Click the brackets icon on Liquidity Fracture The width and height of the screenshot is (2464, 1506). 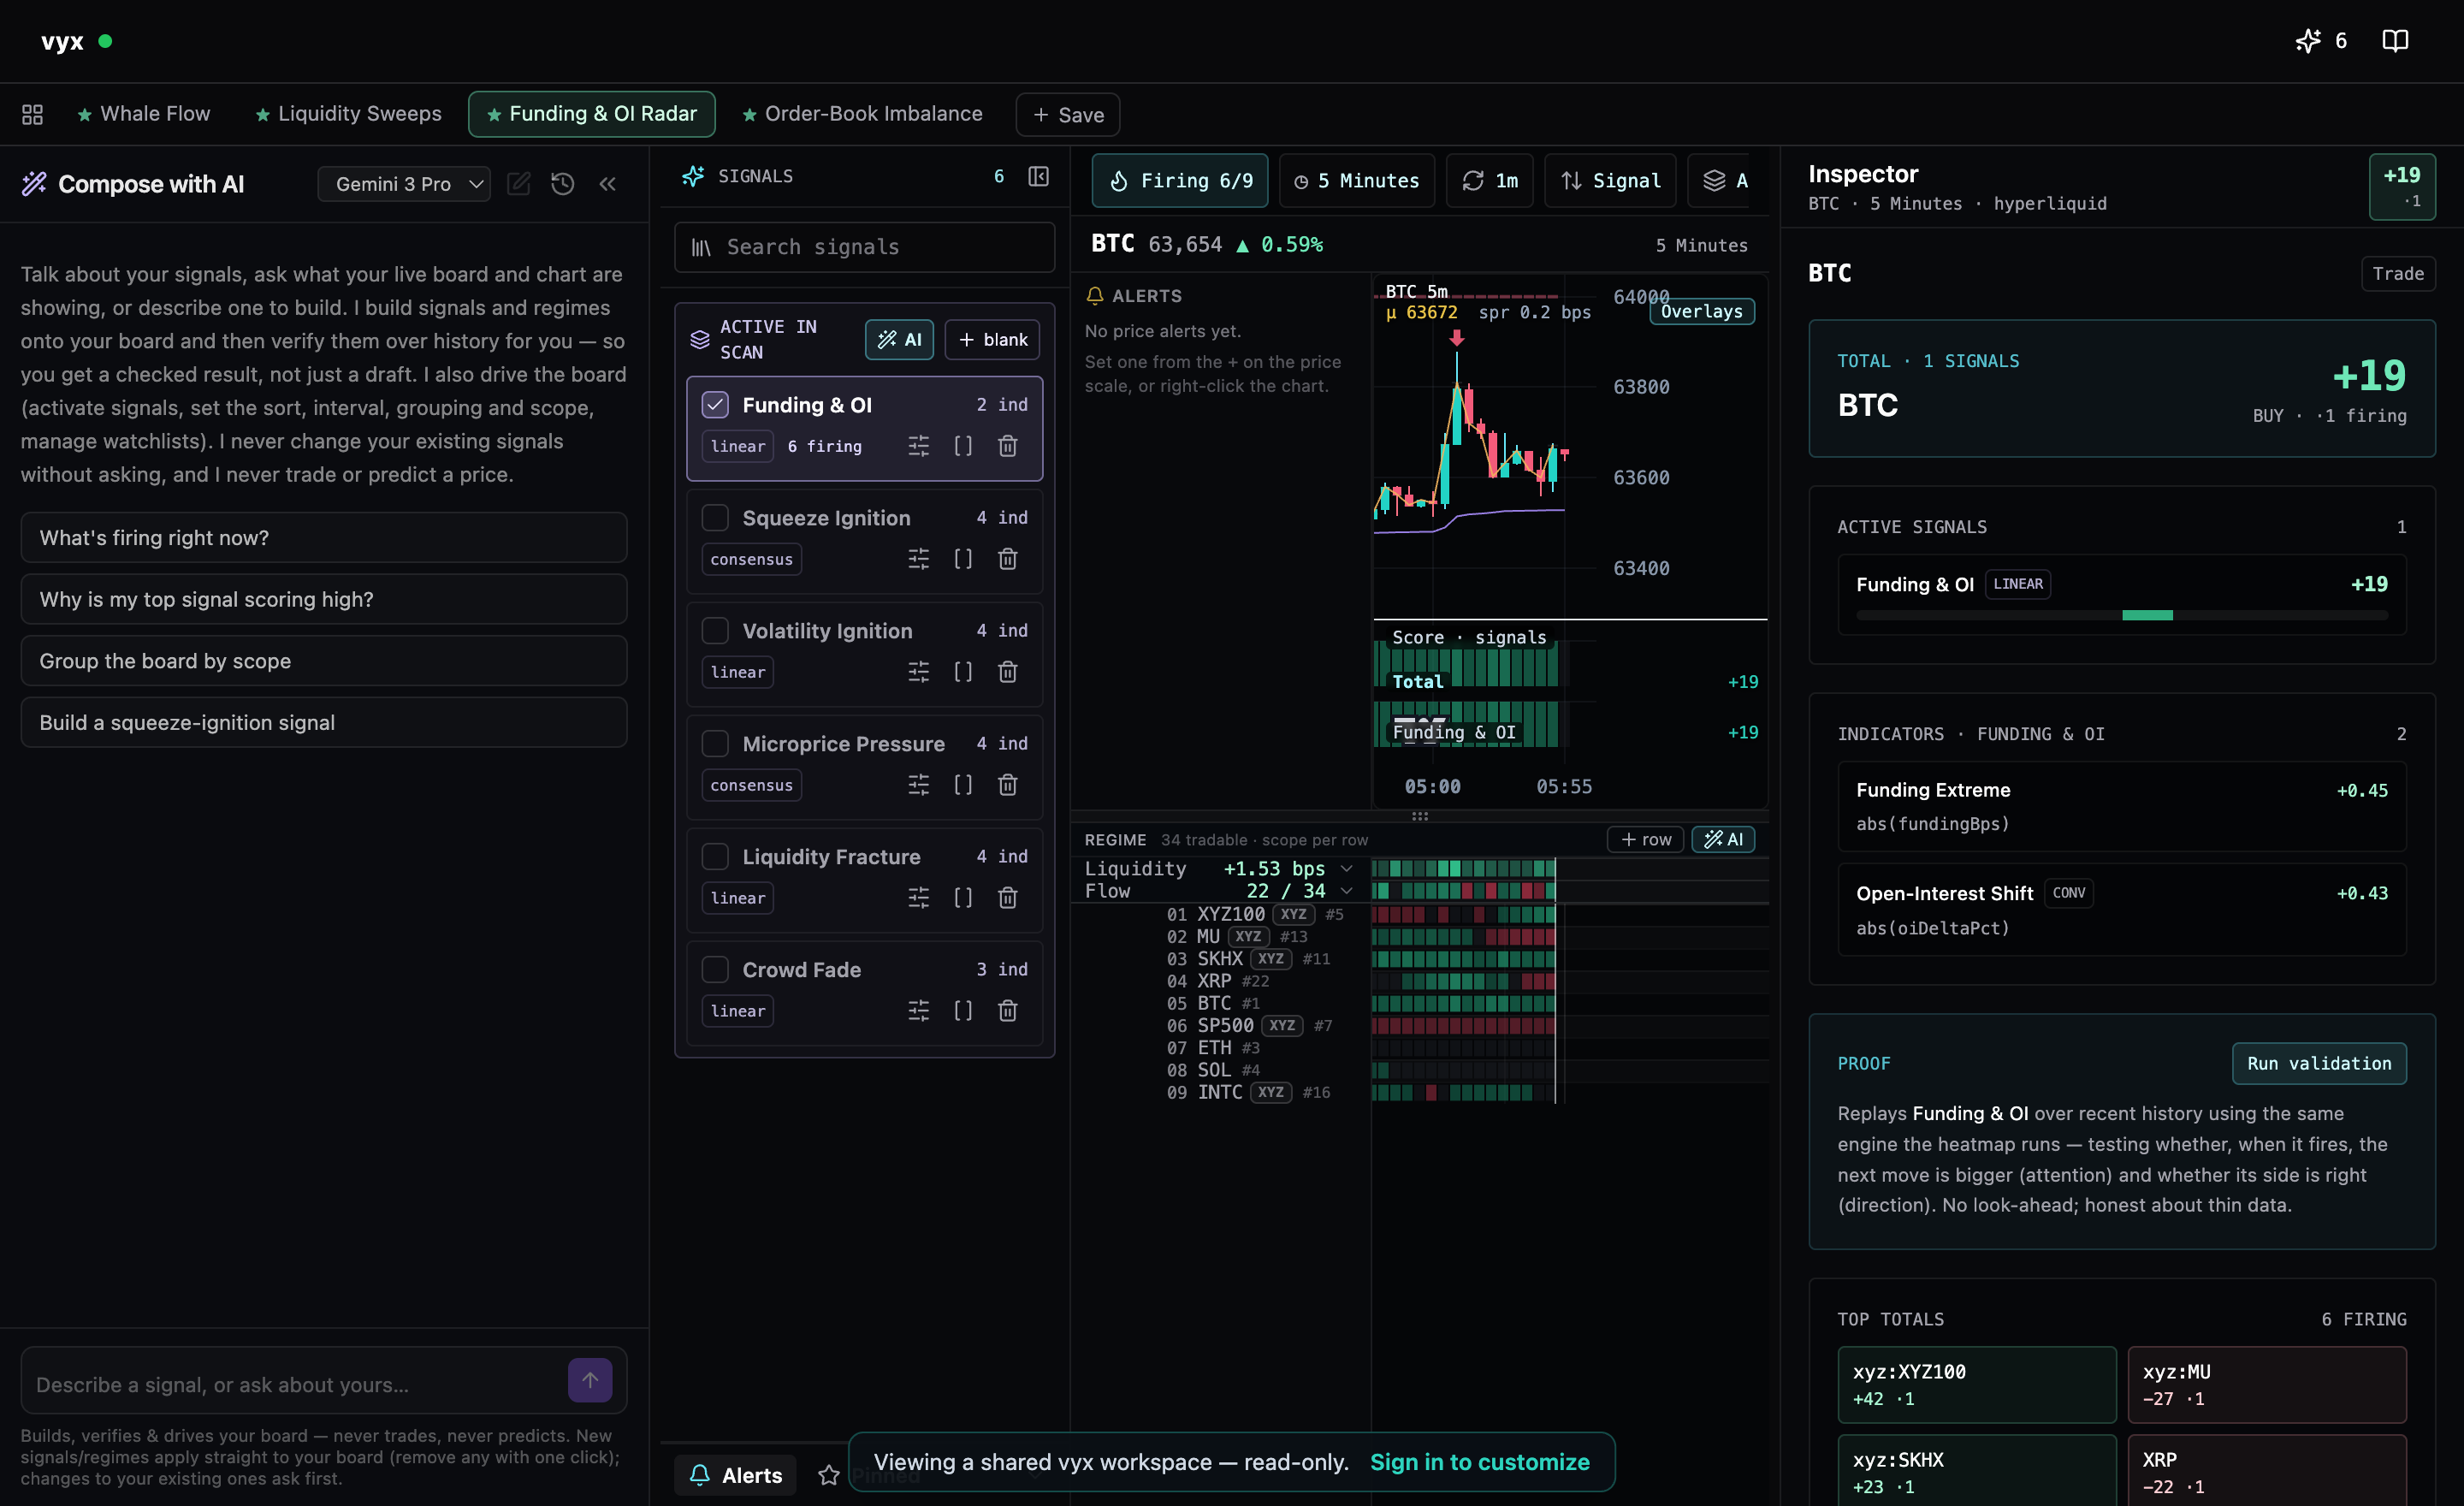(x=963, y=898)
